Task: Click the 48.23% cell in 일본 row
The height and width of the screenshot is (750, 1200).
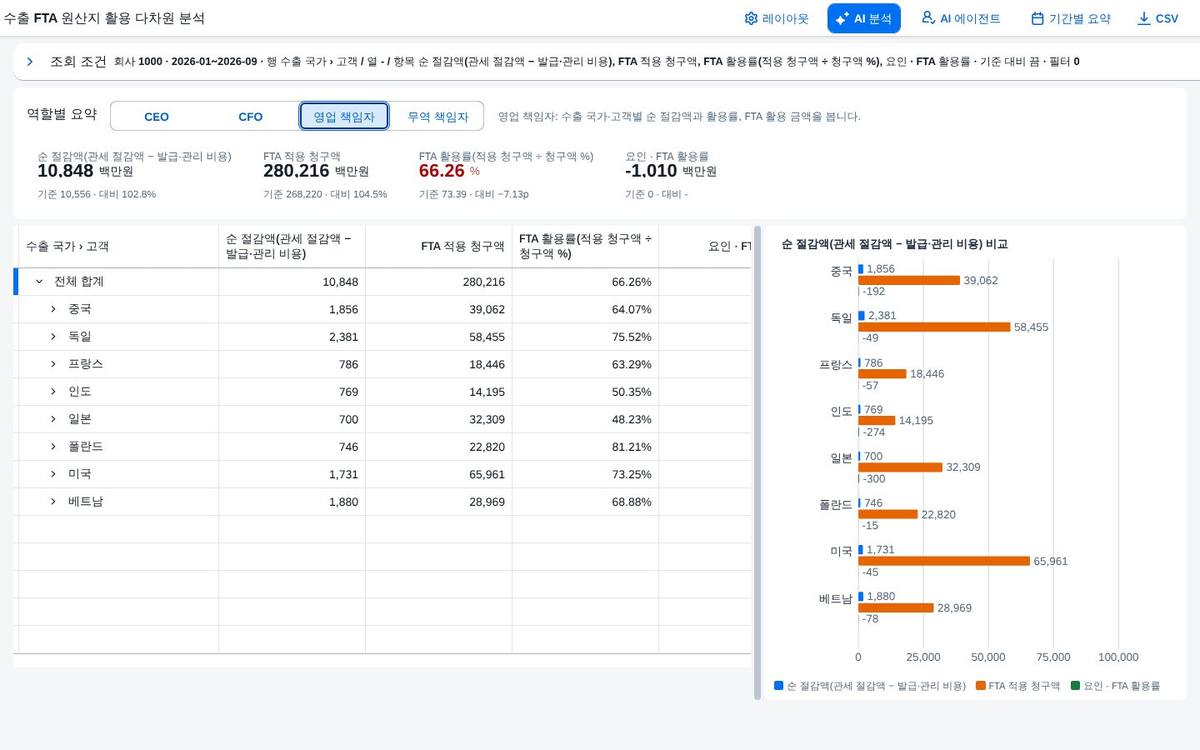Action: (x=585, y=419)
